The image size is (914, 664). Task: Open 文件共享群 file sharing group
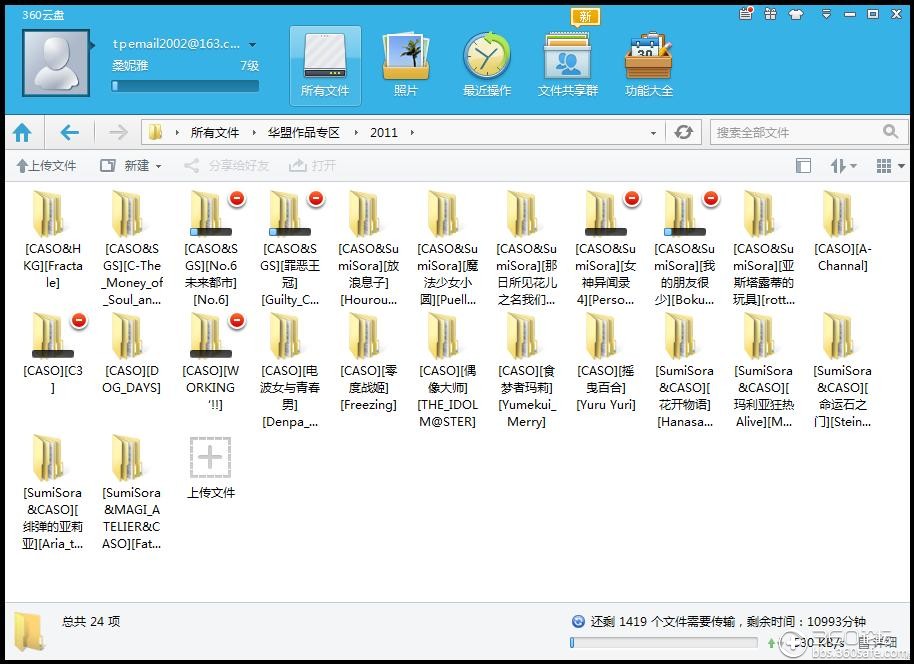tap(567, 65)
